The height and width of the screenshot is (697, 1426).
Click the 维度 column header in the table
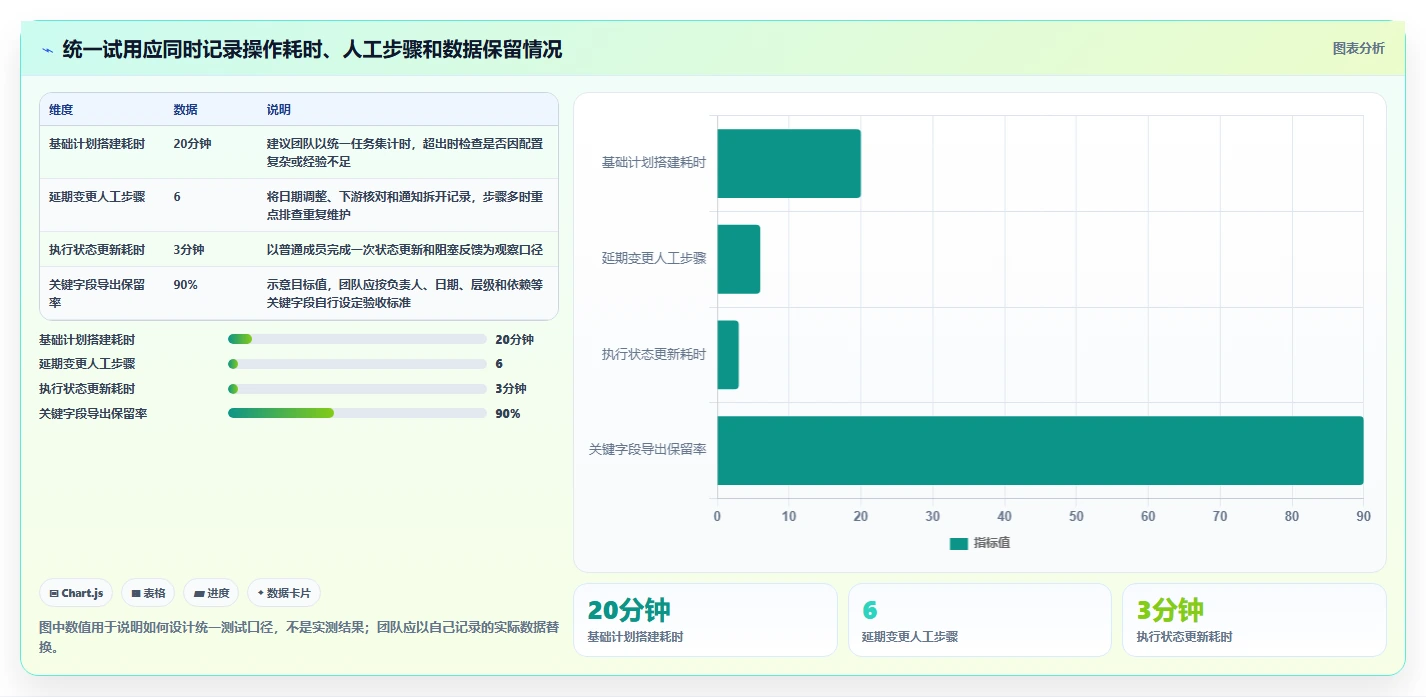(61, 110)
